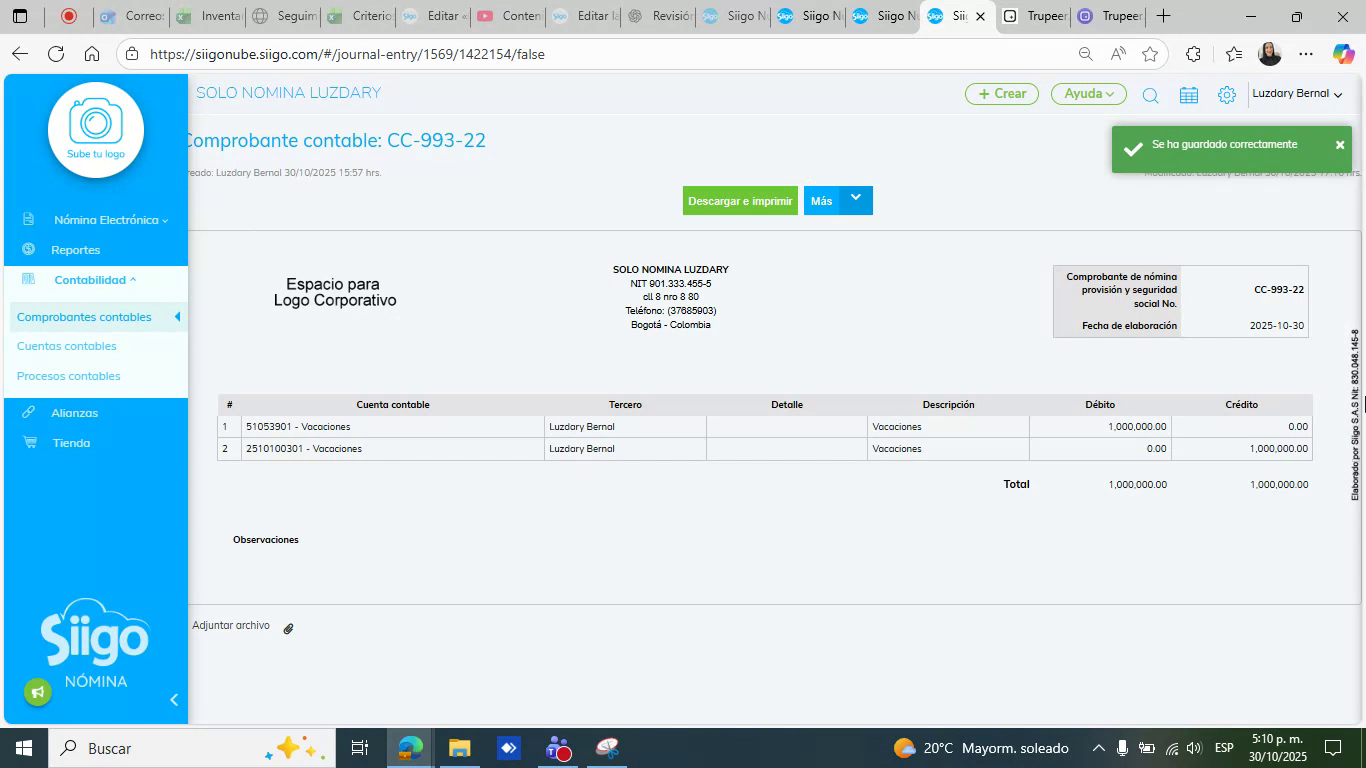This screenshot has width=1366, height=768.
Task: Open Tienda in sidebar
Action: 71,443
